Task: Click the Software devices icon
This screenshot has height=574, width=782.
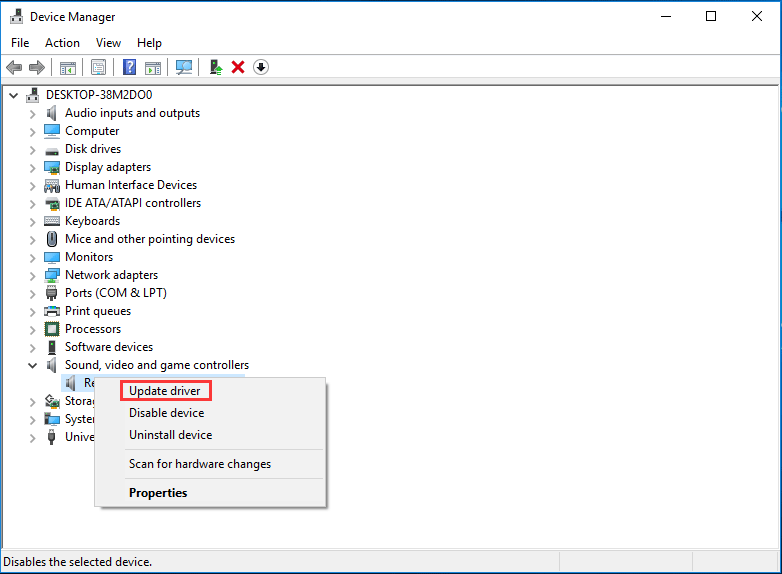Action: [52, 347]
